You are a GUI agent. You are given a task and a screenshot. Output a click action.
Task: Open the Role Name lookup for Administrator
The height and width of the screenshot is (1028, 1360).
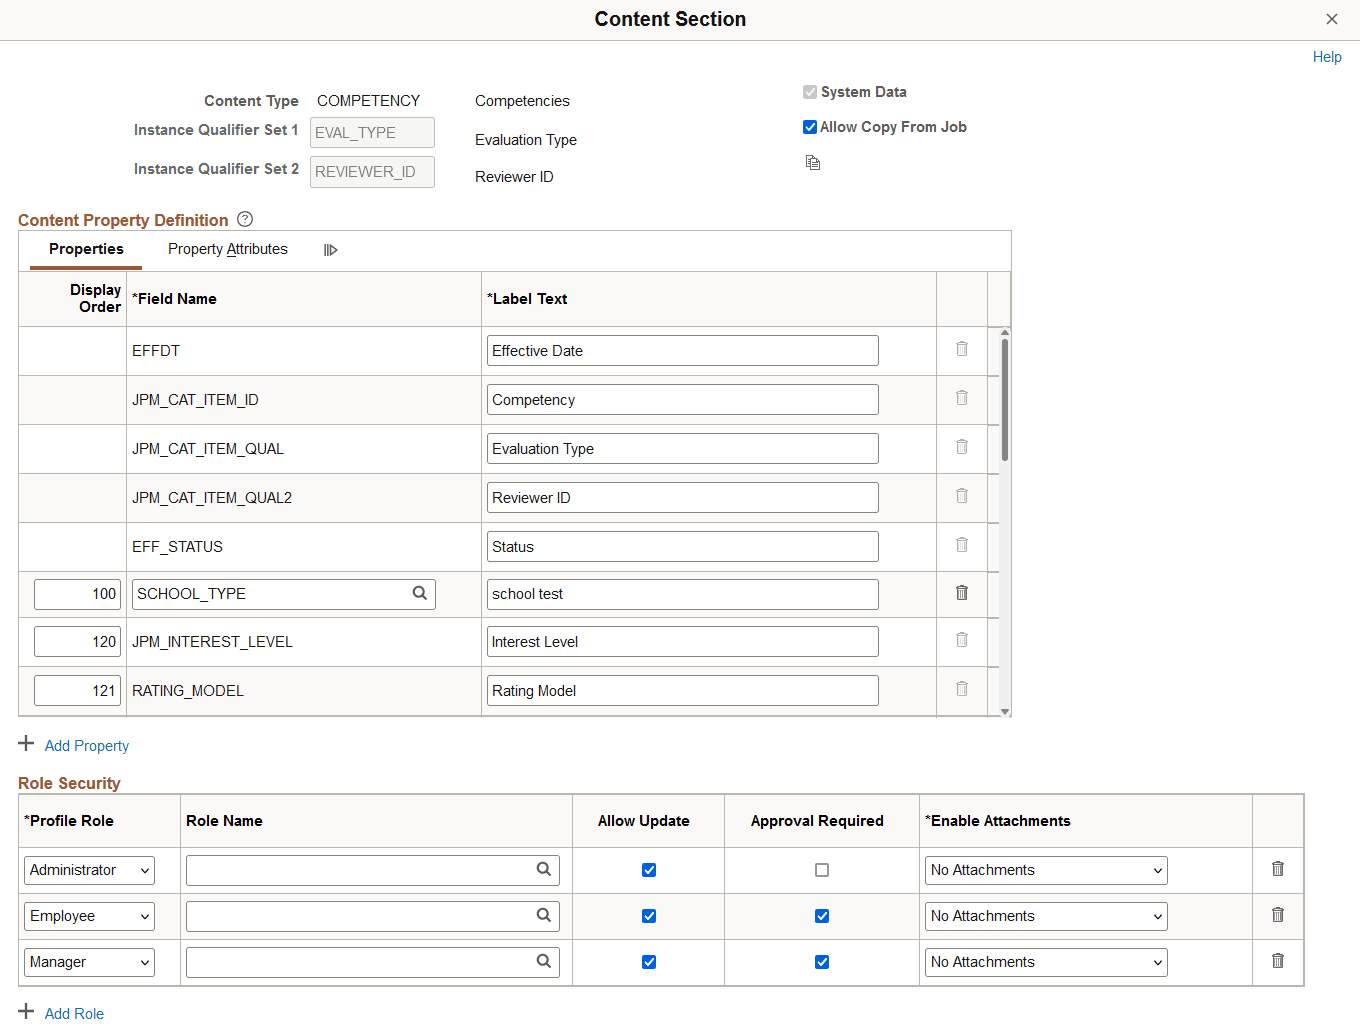544,870
